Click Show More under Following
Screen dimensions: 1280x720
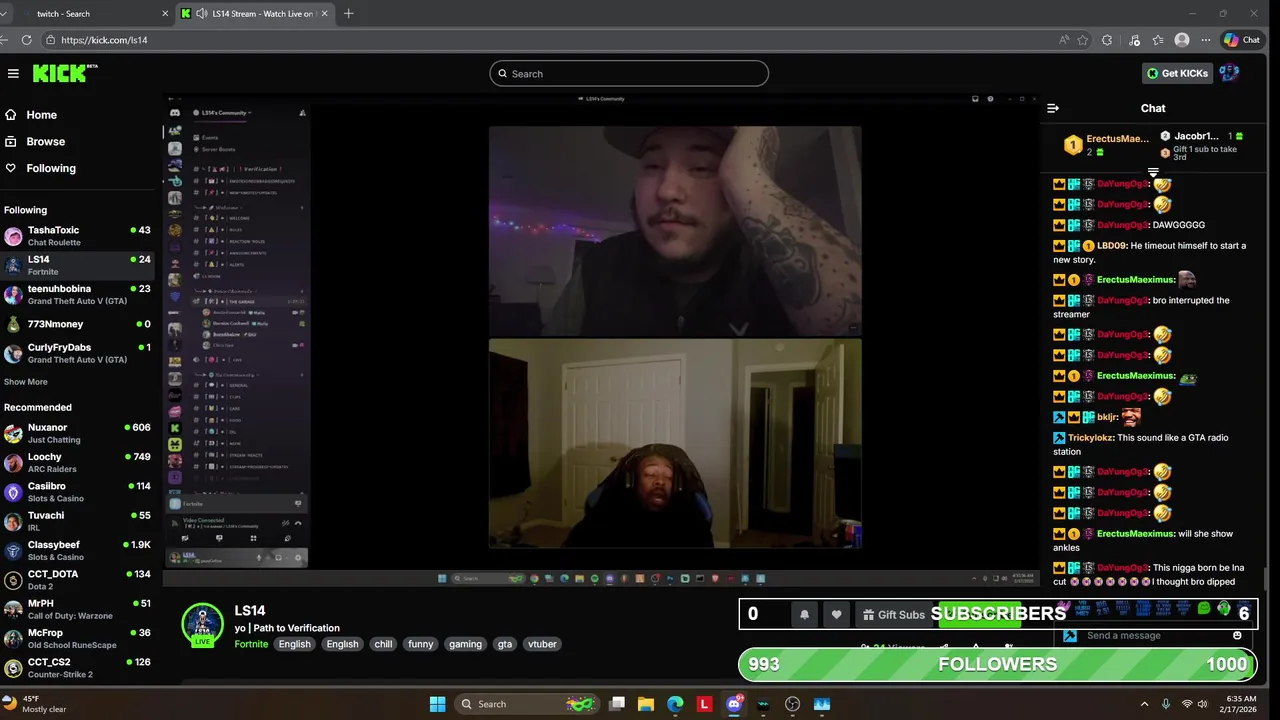point(25,382)
